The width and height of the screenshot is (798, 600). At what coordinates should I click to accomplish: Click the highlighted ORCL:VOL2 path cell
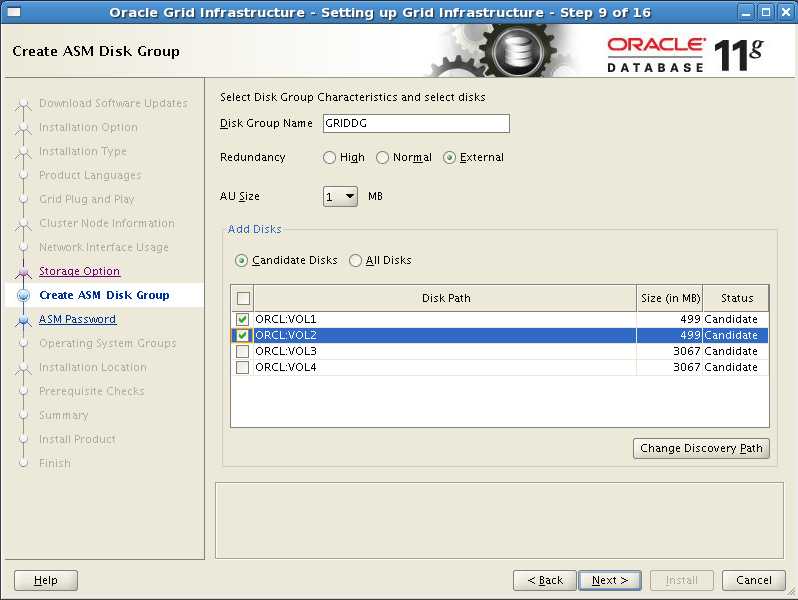pyautogui.click(x=445, y=335)
